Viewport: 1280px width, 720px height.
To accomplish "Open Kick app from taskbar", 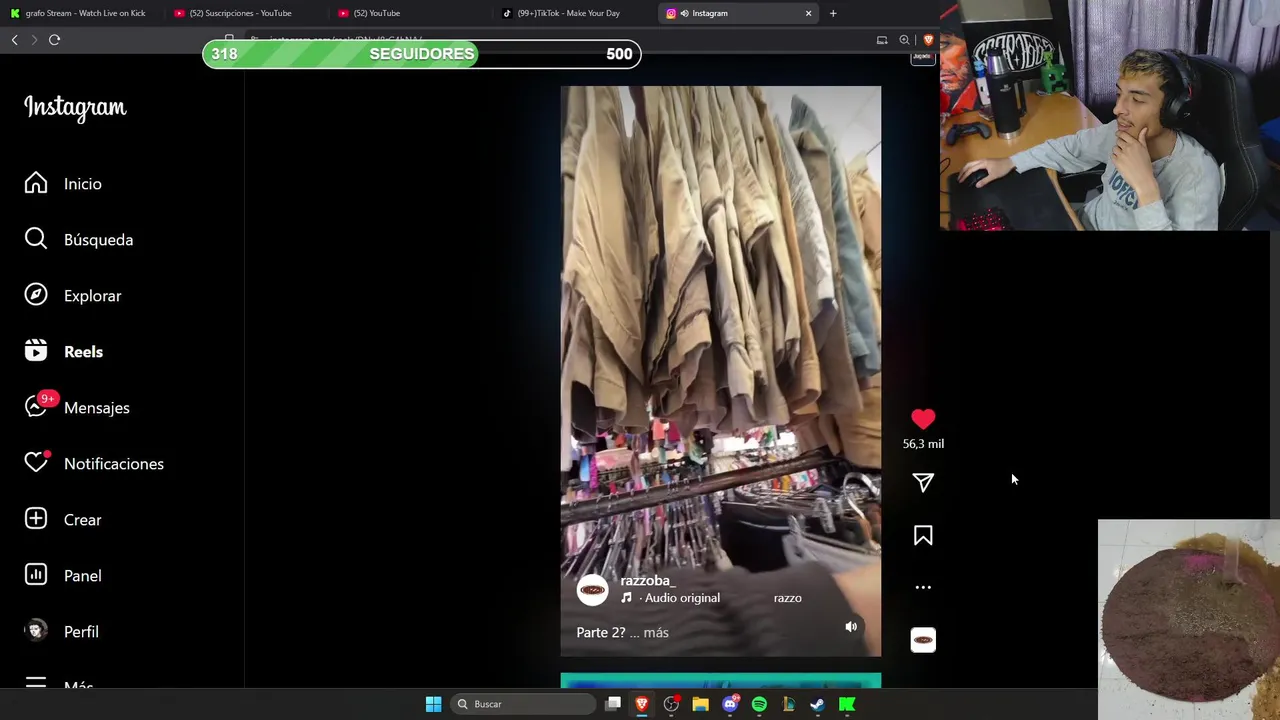I will coord(847,704).
